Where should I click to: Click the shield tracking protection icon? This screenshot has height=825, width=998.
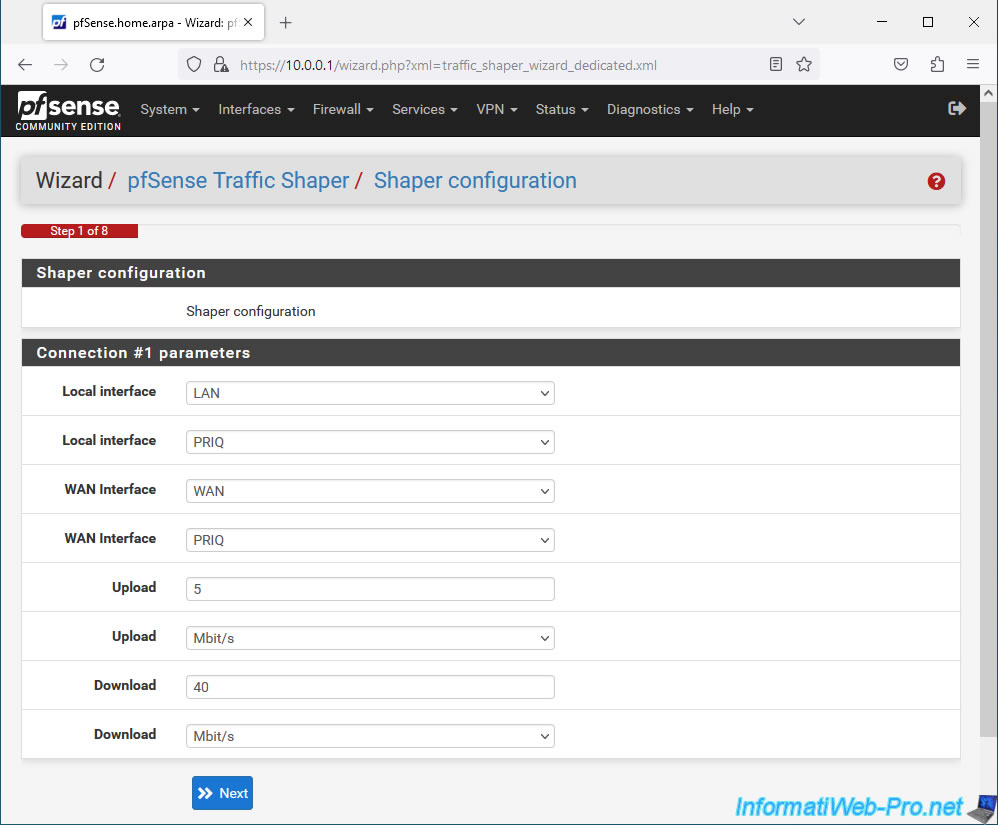(194, 64)
